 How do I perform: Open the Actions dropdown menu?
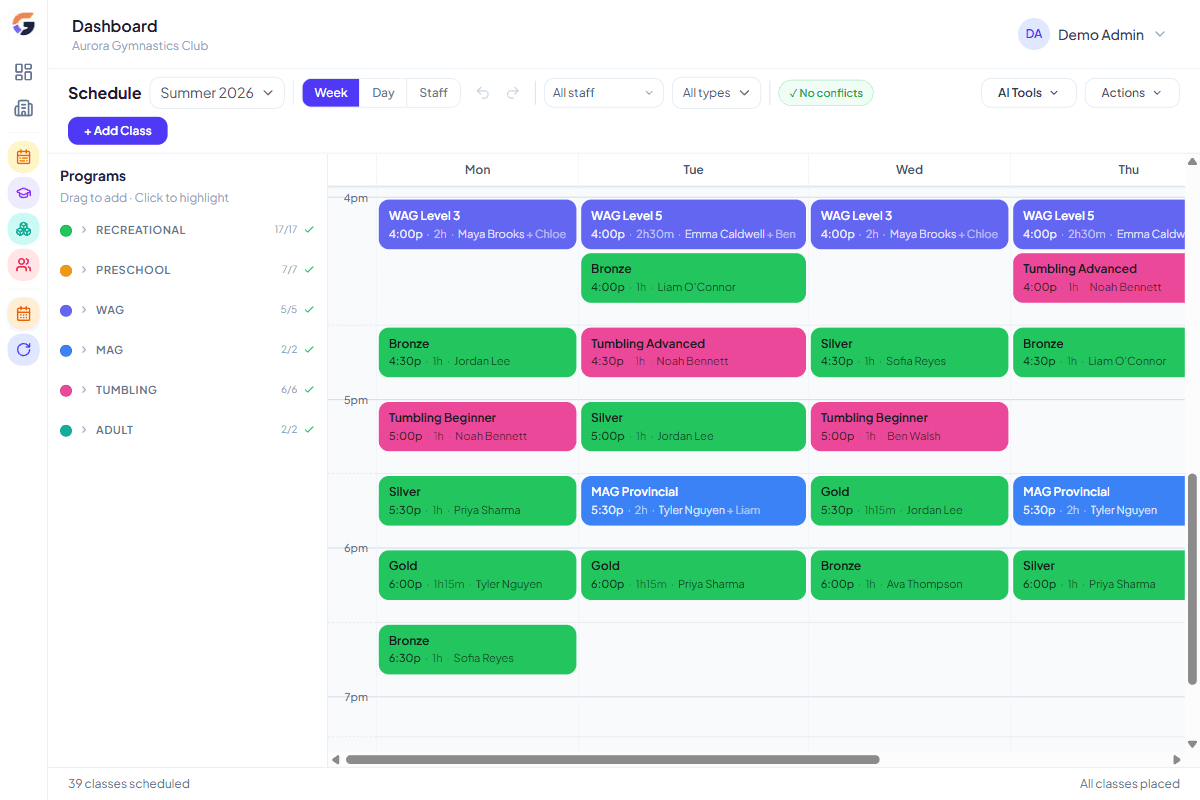click(1132, 93)
